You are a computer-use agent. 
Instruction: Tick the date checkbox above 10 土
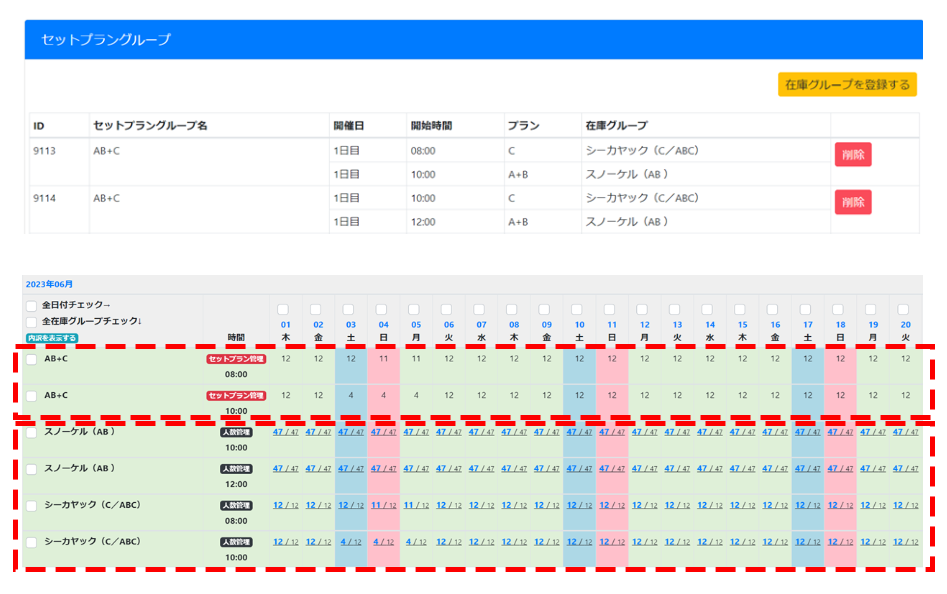[578, 310]
